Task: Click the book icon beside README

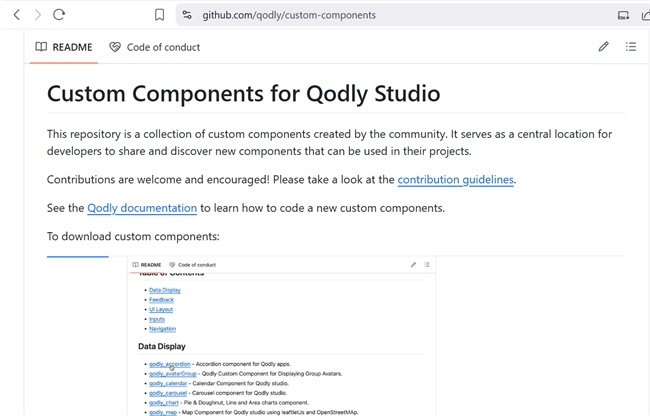Action: [41, 47]
